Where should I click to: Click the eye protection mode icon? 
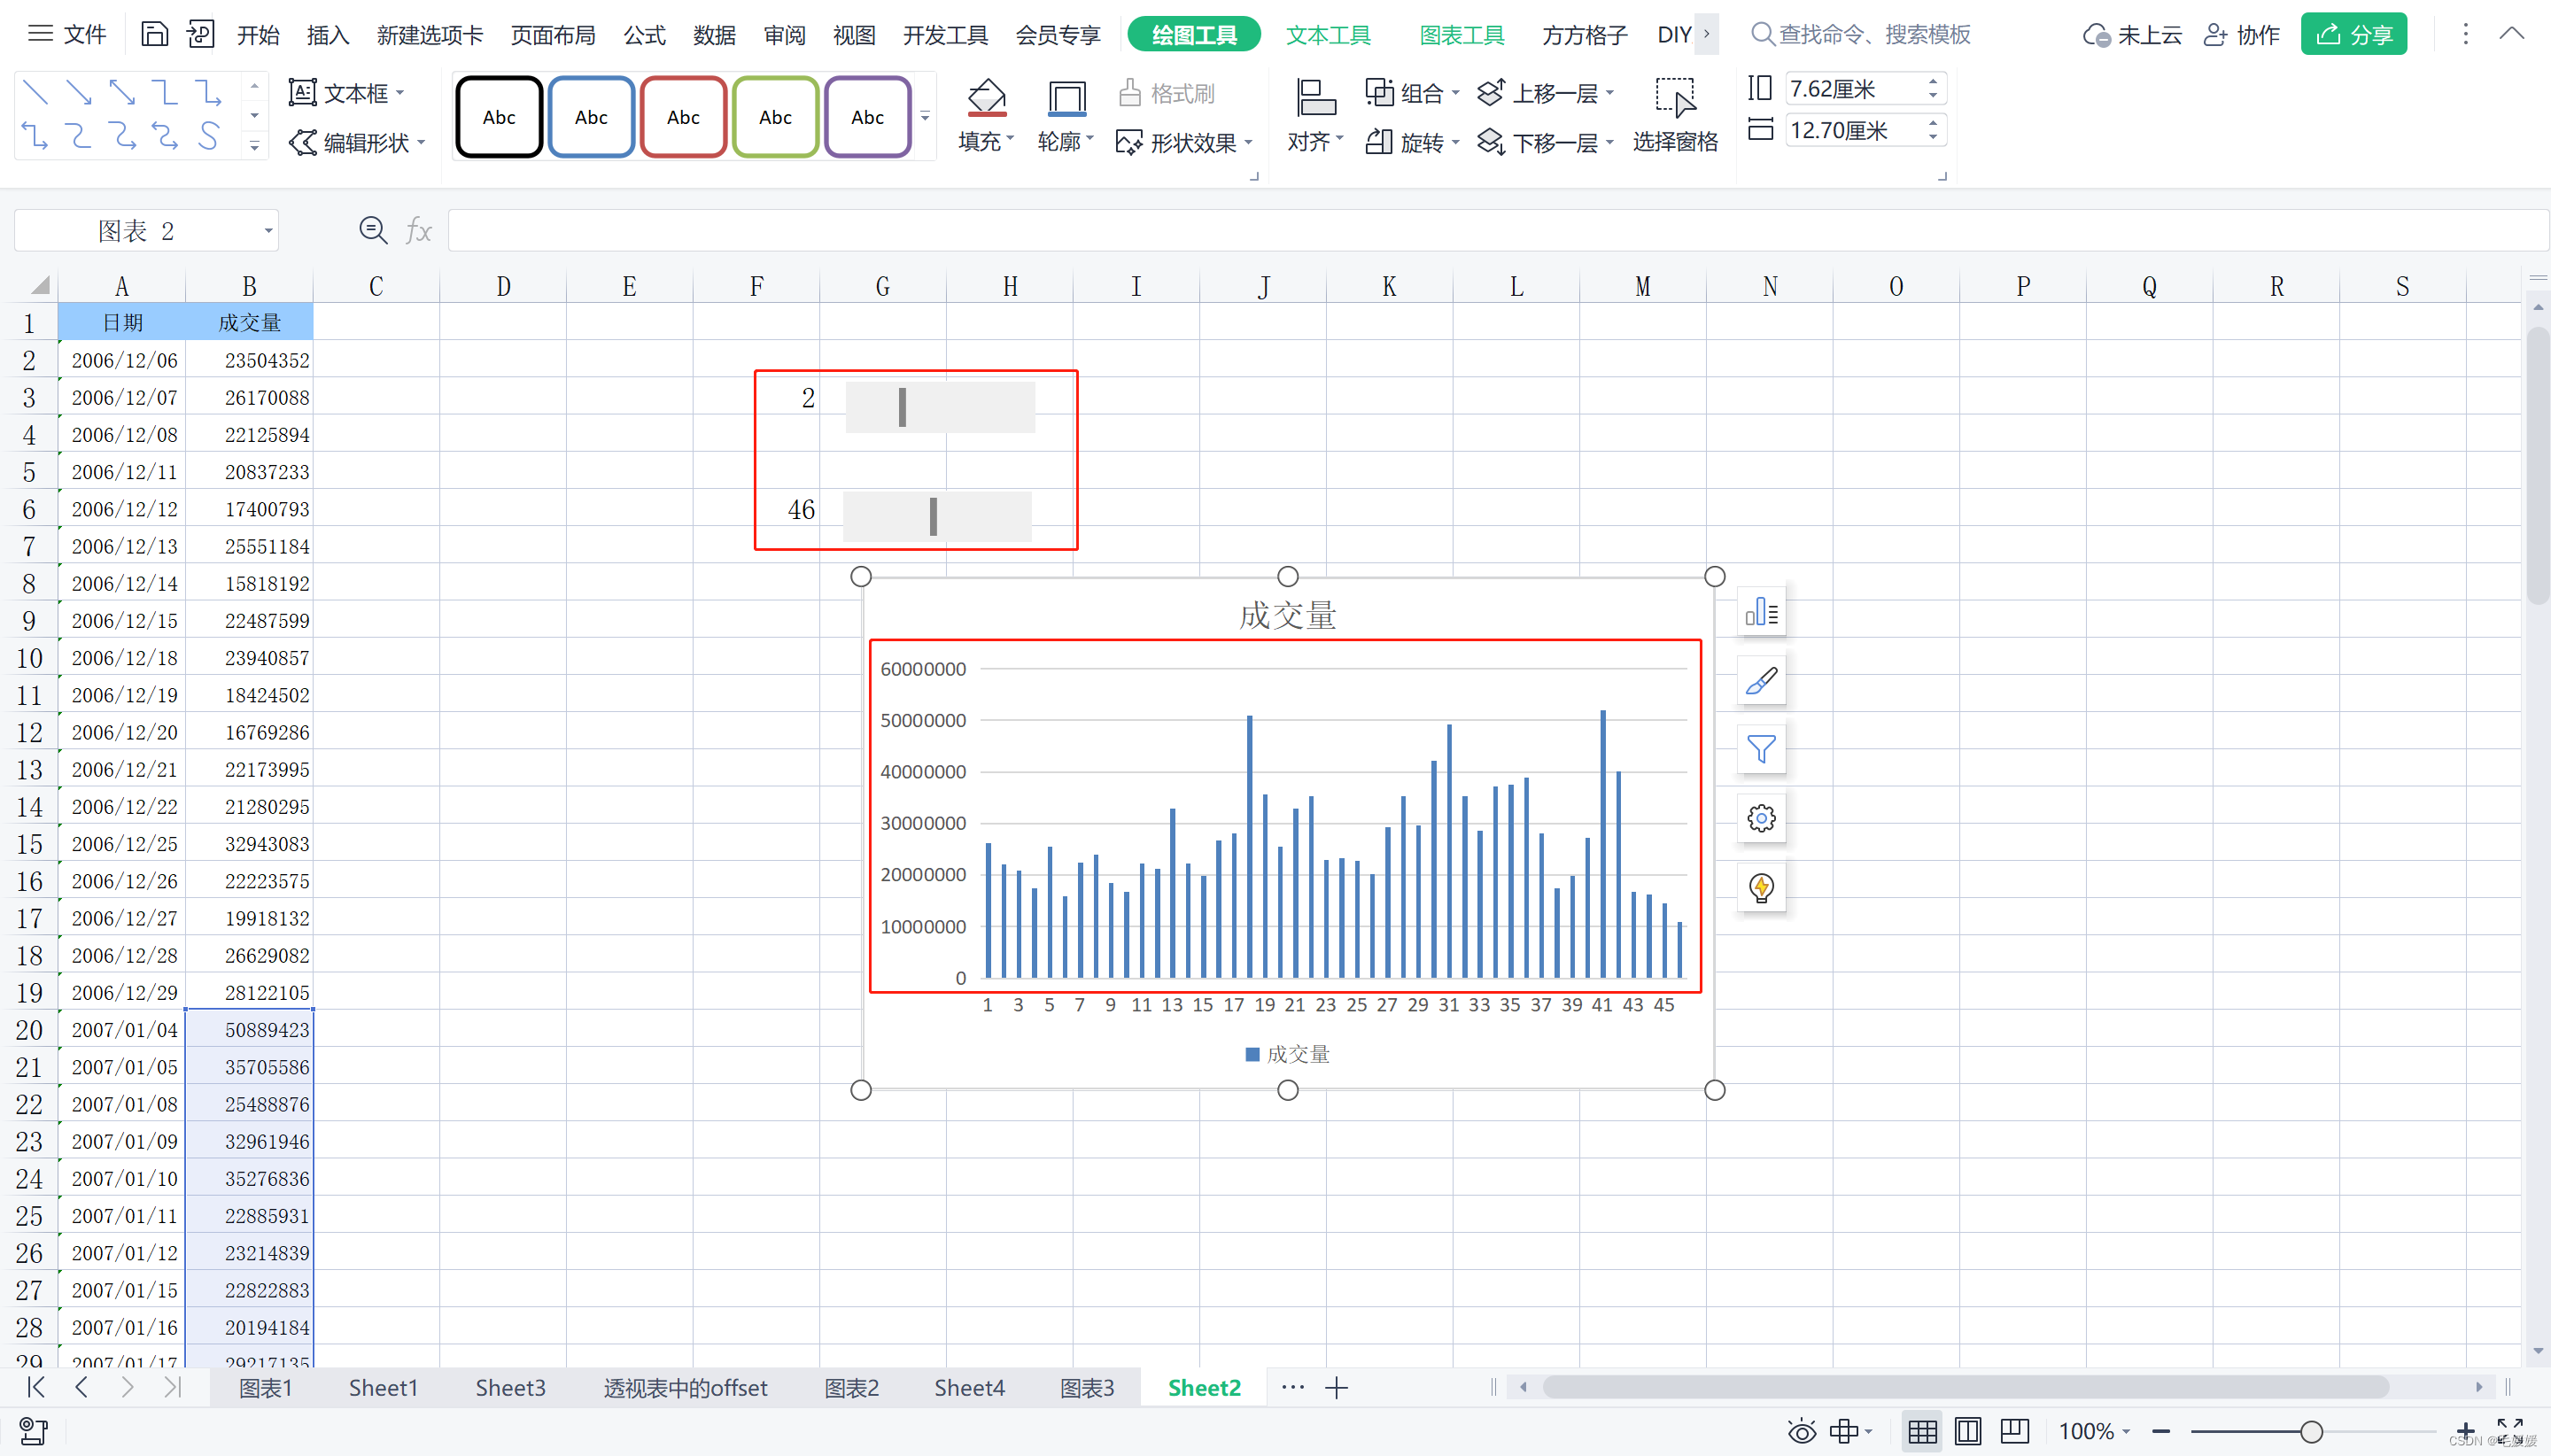click(x=1801, y=1431)
